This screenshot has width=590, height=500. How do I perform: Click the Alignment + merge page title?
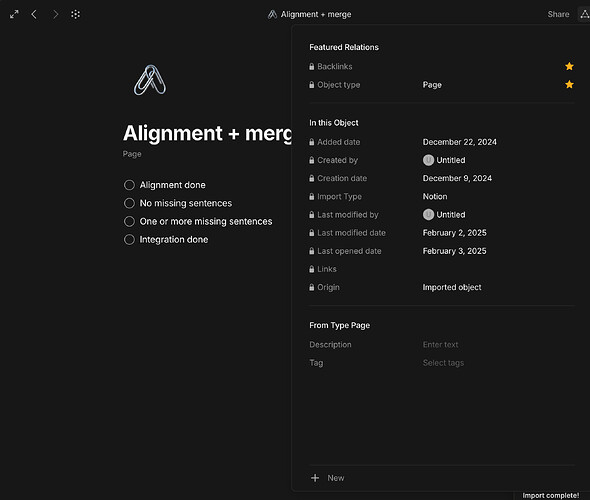pyautogui.click(x=207, y=133)
